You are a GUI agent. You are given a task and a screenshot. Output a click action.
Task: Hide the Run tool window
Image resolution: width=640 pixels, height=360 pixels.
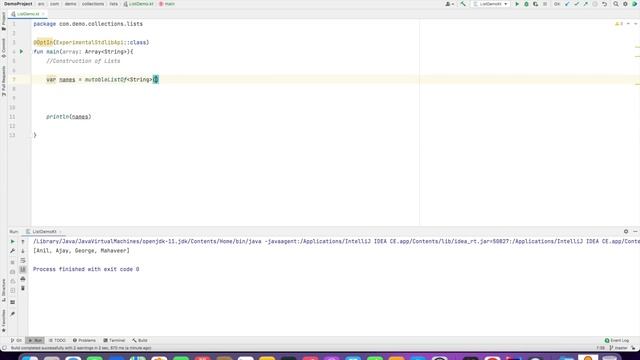point(635,231)
